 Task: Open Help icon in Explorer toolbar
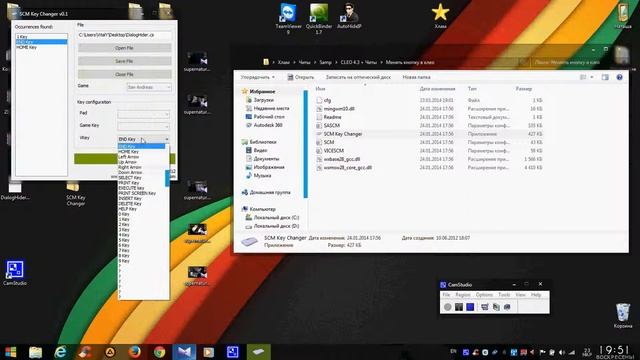[x=619, y=77]
